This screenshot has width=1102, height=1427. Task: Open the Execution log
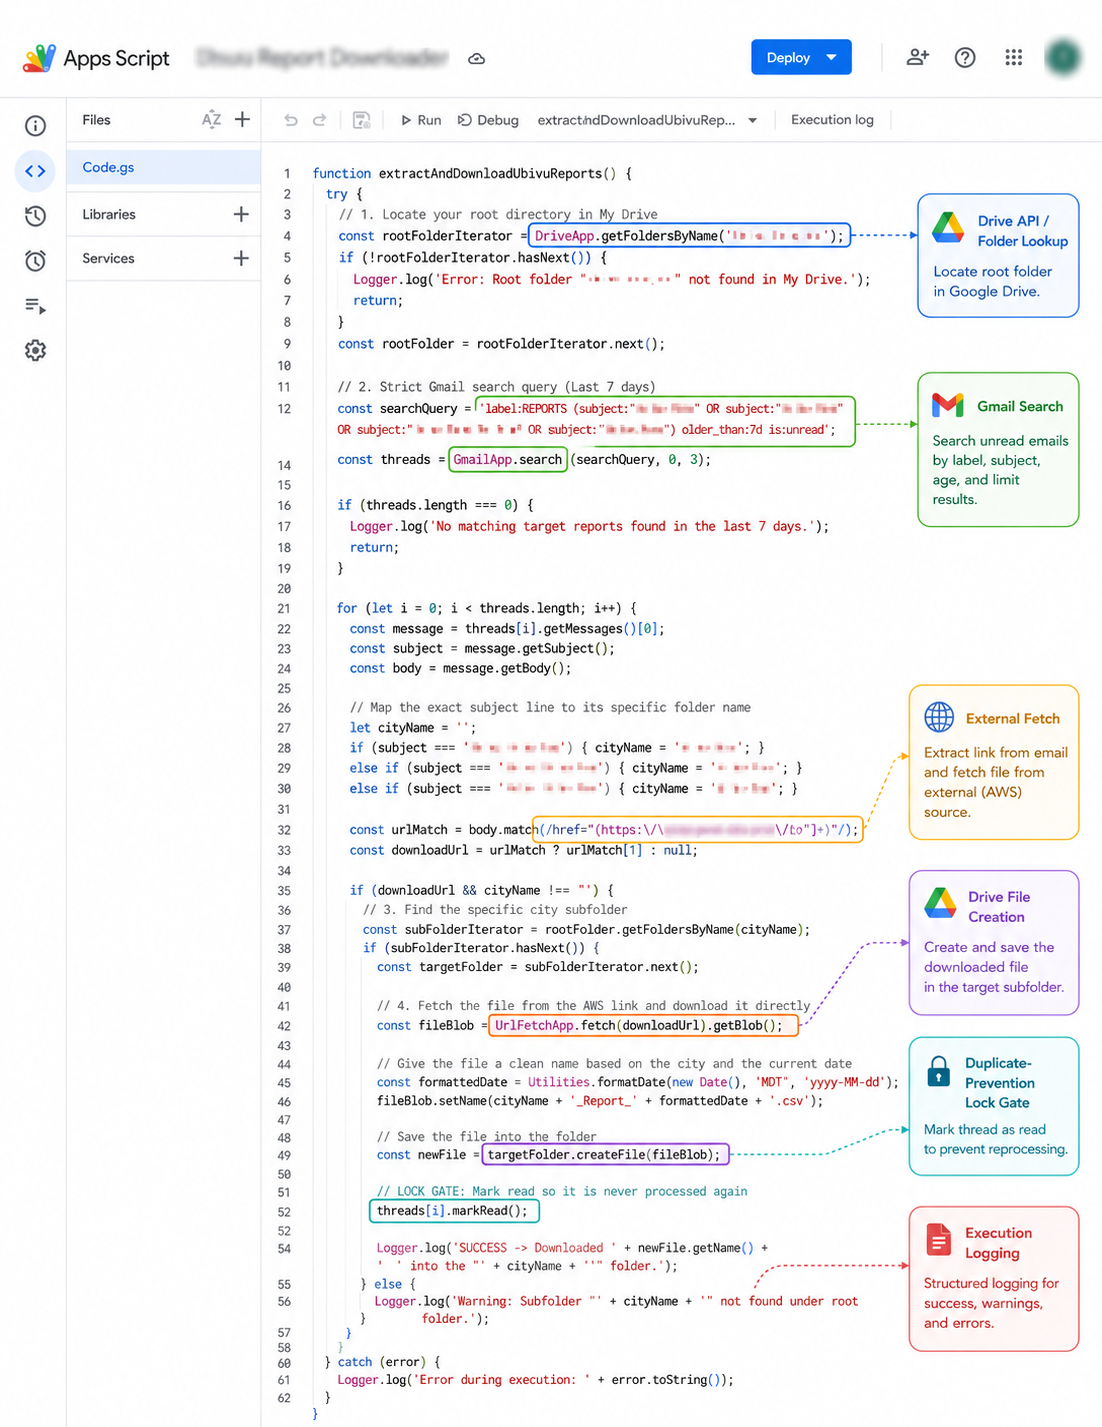[x=832, y=120]
